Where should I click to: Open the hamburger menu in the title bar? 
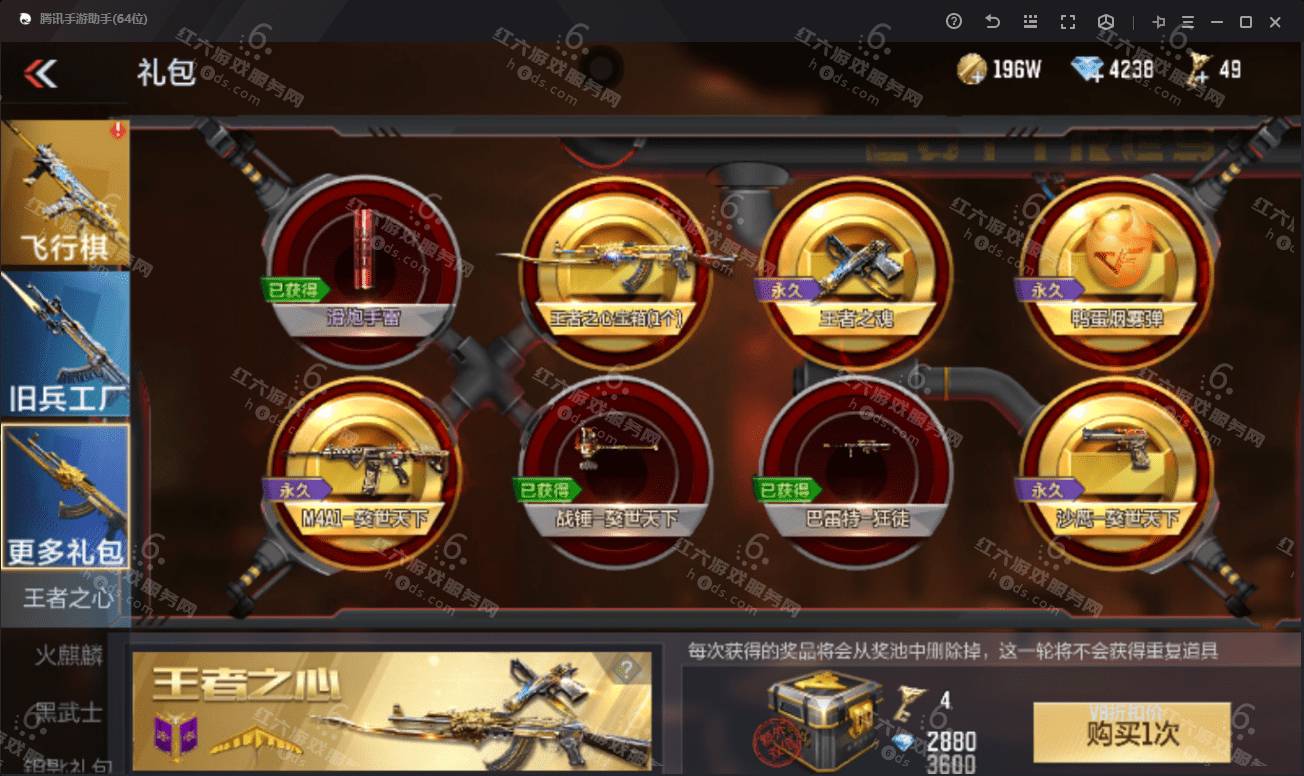[x=1187, y=21]
